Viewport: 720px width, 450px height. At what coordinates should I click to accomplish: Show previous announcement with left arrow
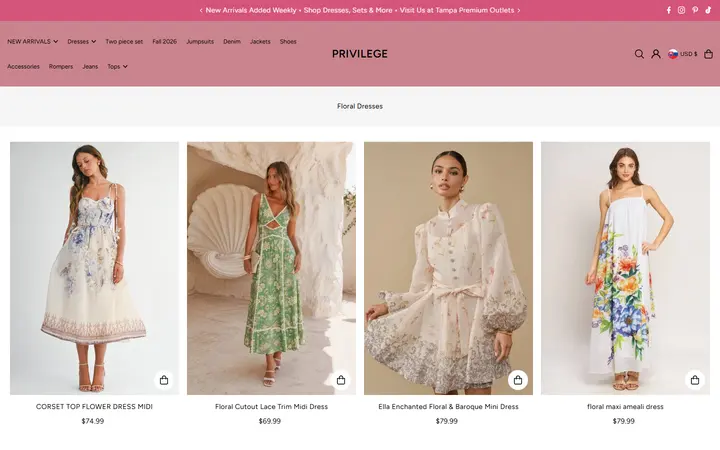tap(201, 10)
